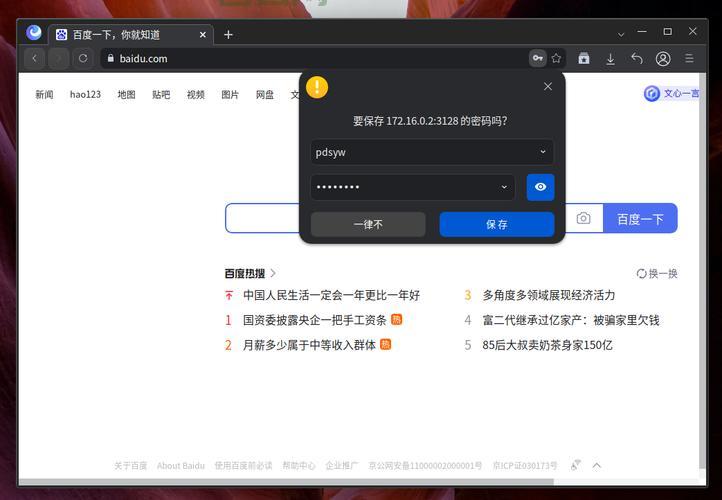
Task: Refresh hot searches with 换一换
Action: [x=657, y=273]
